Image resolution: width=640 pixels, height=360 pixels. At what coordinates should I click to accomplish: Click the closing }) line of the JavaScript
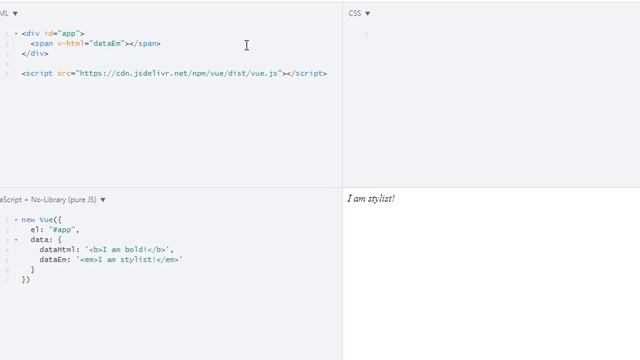tap(26, 280)
